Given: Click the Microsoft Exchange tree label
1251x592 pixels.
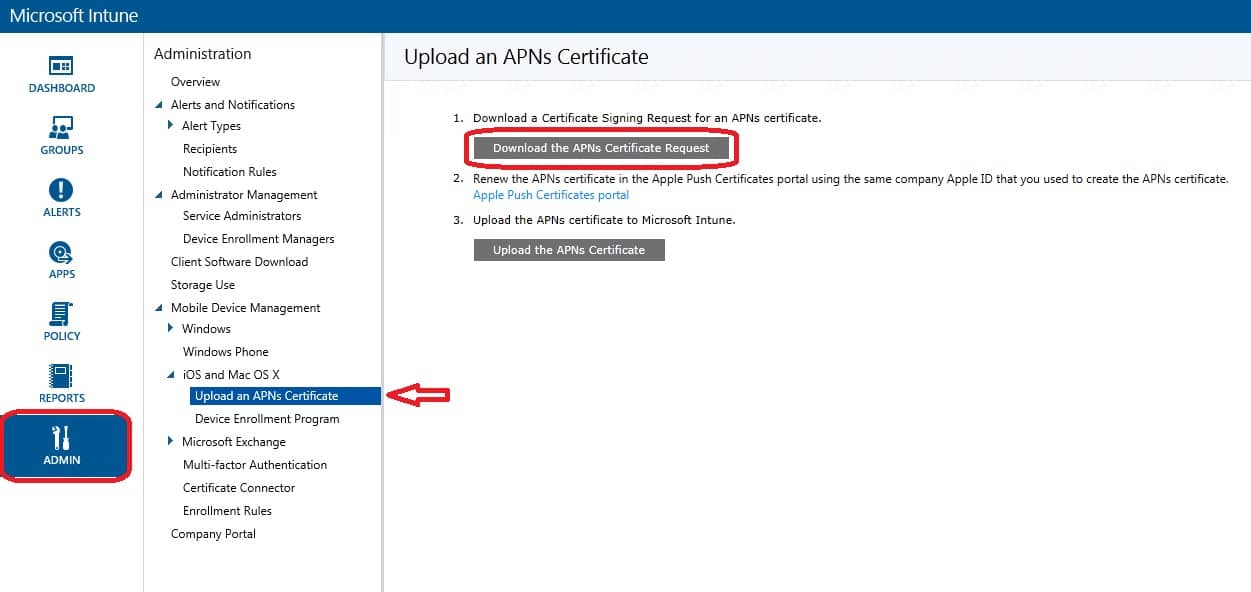Looking at the screenshot, I should [234, 442].
